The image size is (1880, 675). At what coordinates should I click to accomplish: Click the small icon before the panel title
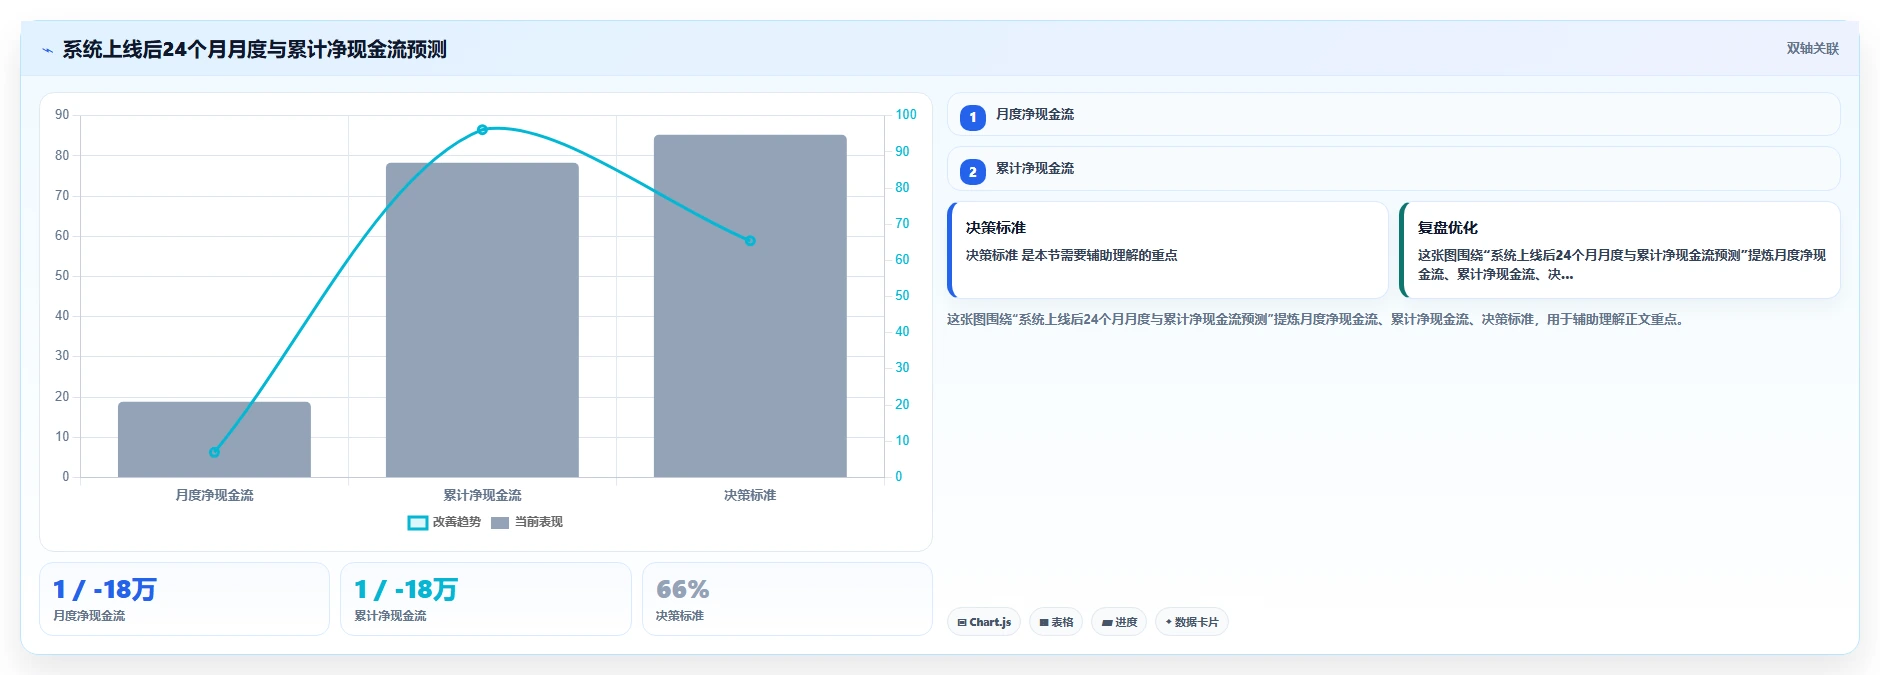(47, 50)
